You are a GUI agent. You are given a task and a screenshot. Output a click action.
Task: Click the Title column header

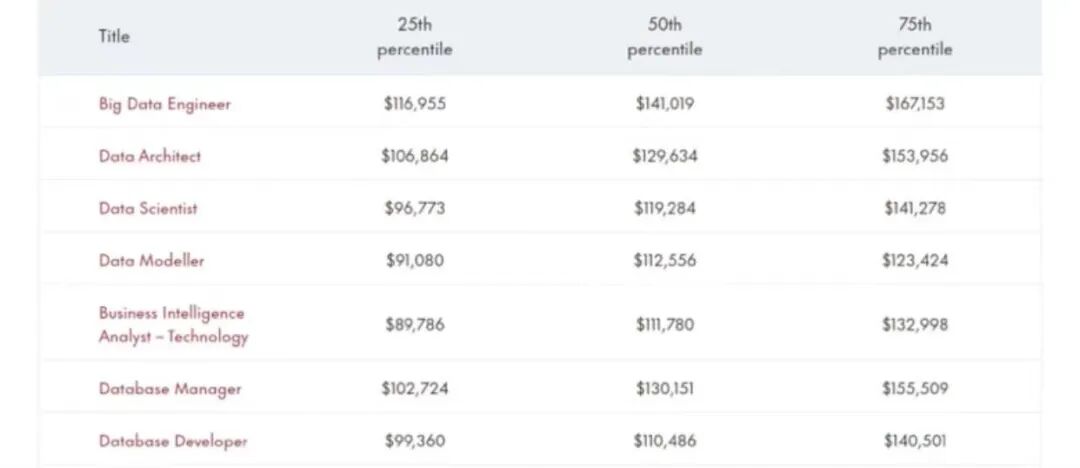coord(114,36)
